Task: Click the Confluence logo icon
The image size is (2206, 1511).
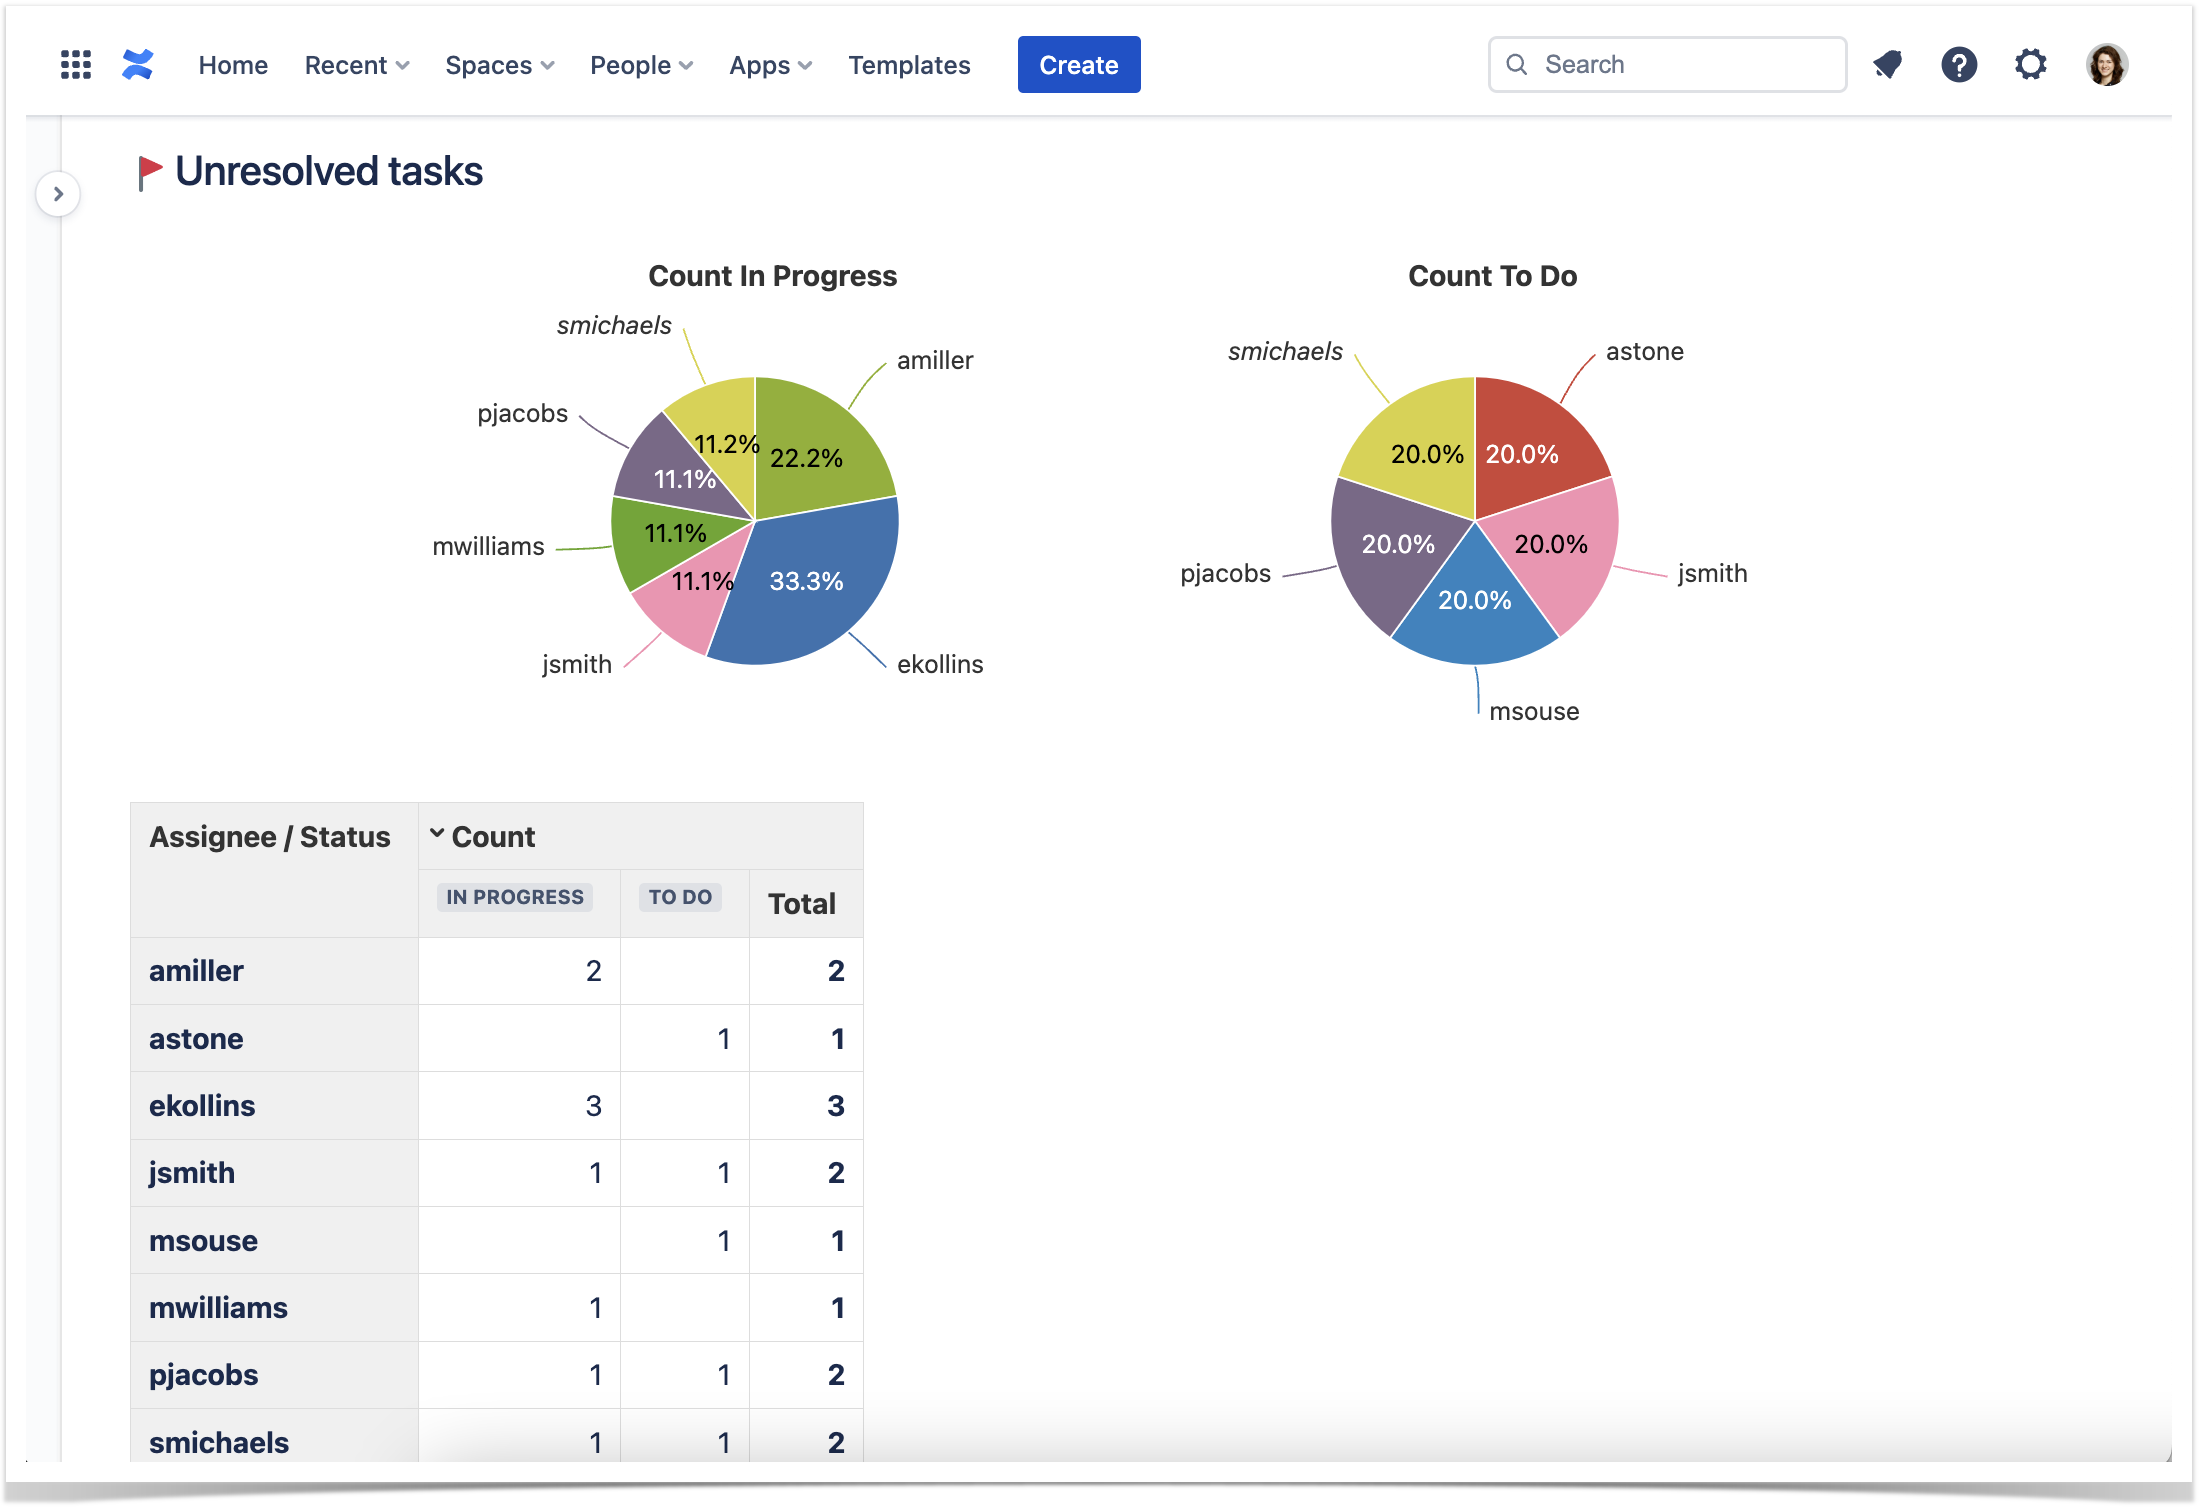Action: (139, 64)
